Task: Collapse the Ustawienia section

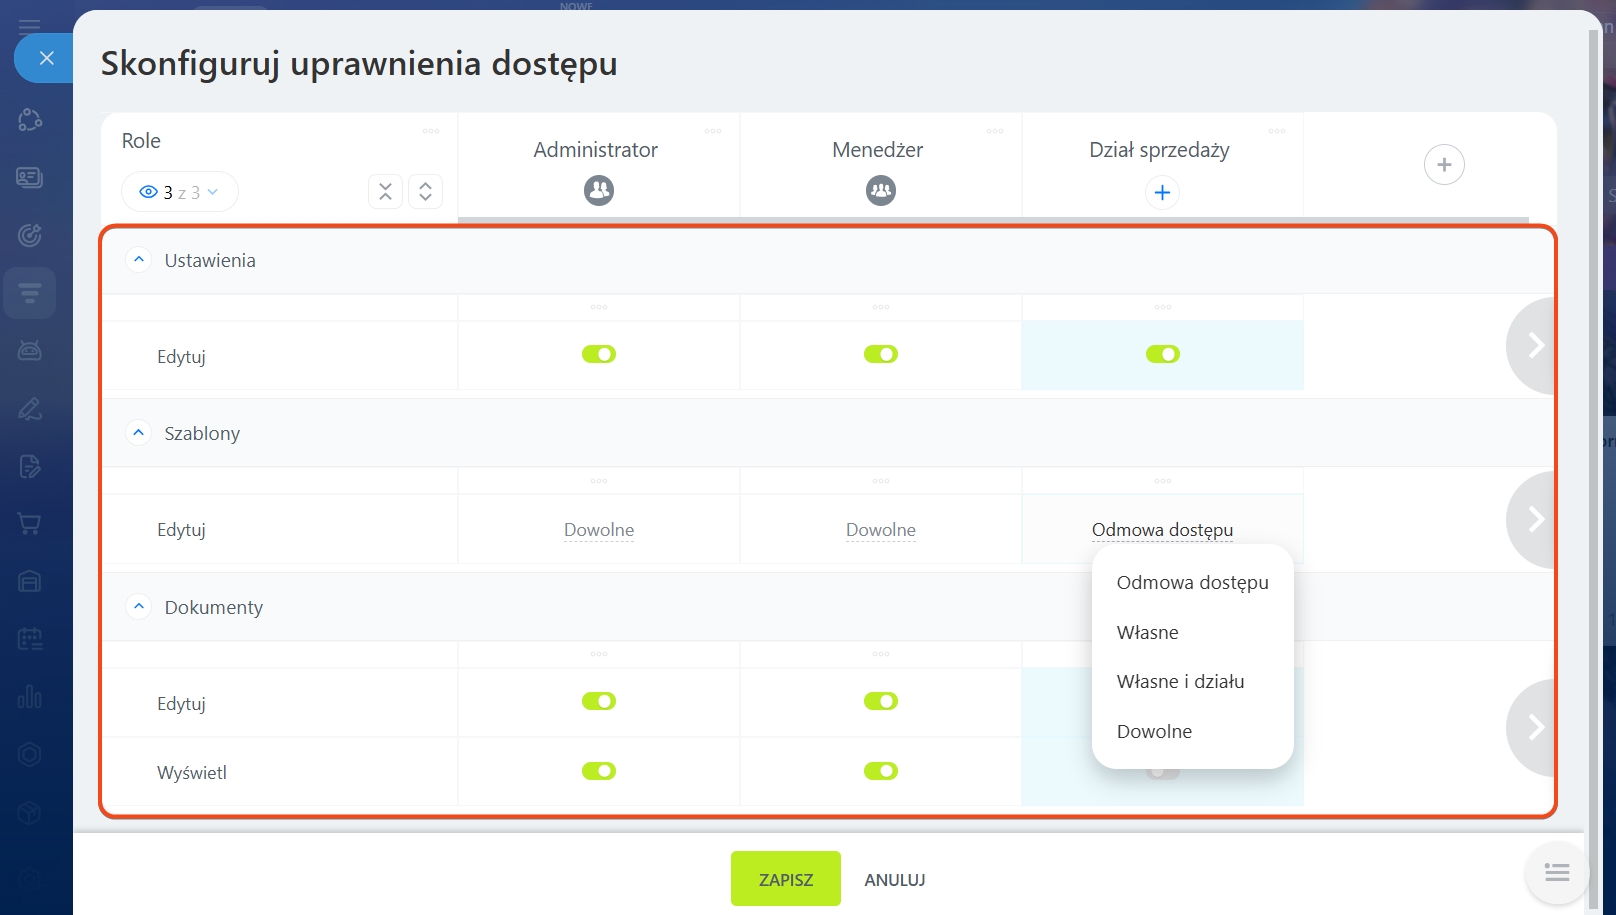Action: click(139, 260)
